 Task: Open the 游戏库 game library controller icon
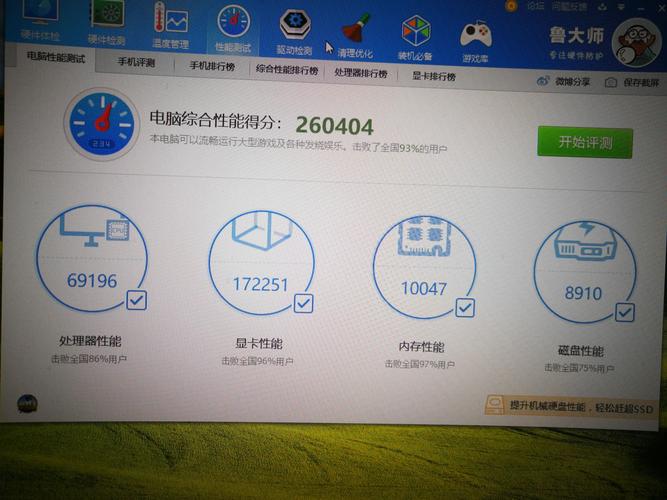coord(476,43)
